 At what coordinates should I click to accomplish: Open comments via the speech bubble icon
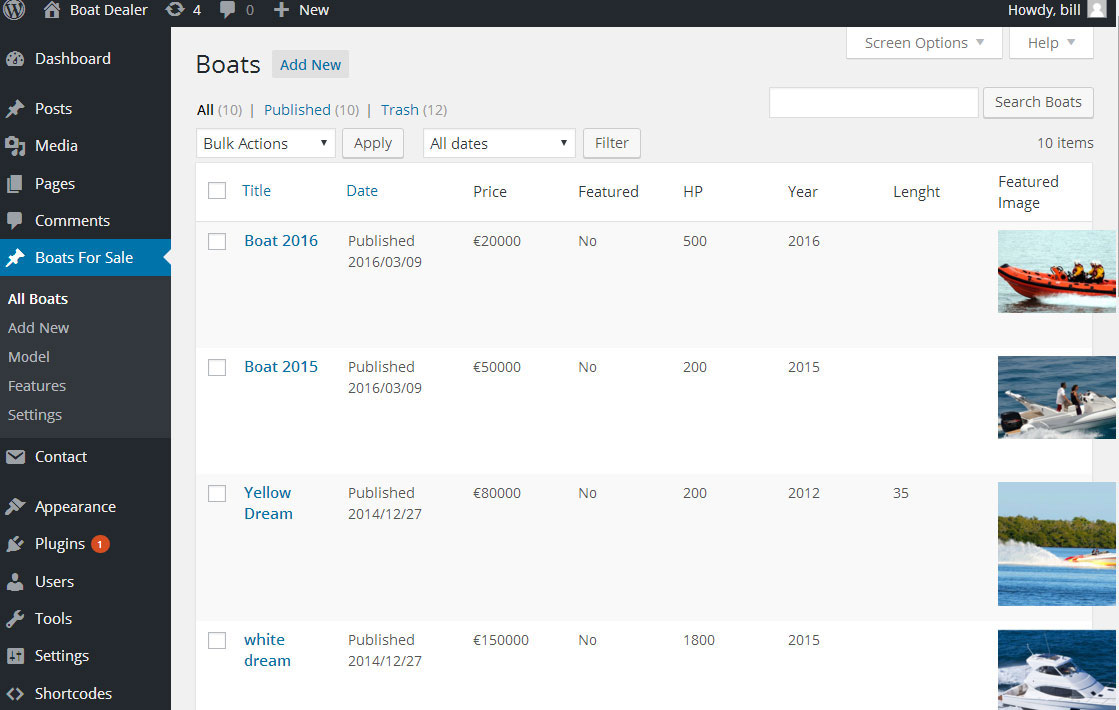(228, 11)
